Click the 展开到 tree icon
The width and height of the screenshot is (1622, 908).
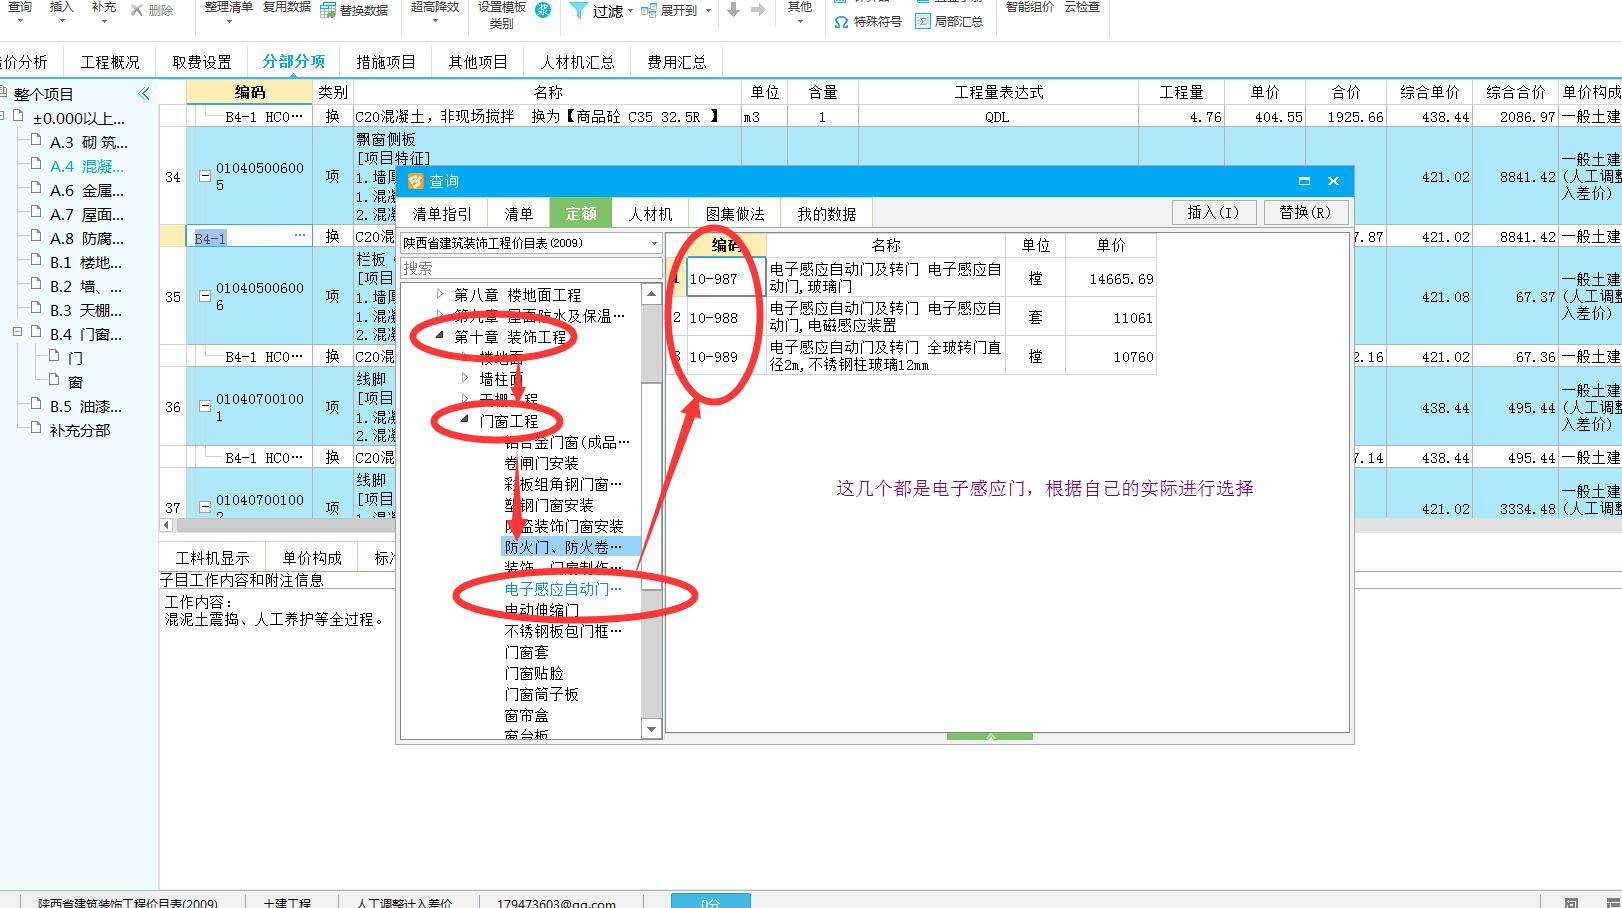click(x=648, y=10)
